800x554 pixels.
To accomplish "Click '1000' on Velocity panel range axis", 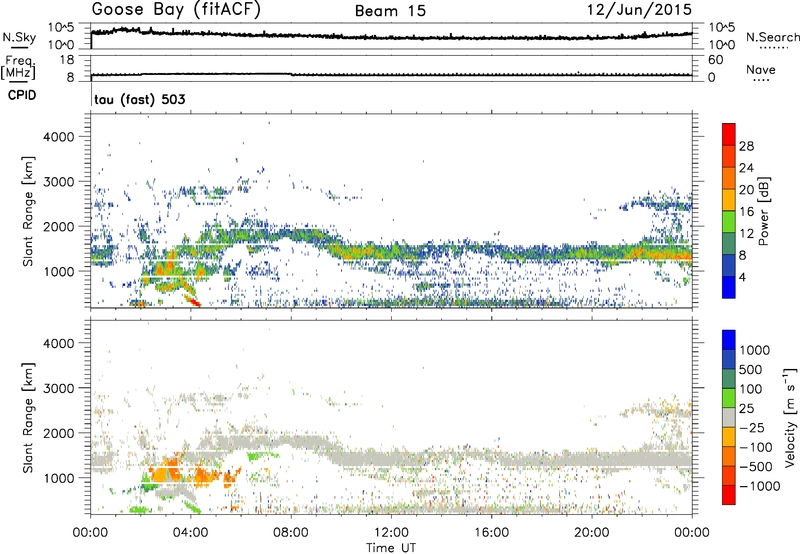I will pyautogui.click(x=59, y=478).
